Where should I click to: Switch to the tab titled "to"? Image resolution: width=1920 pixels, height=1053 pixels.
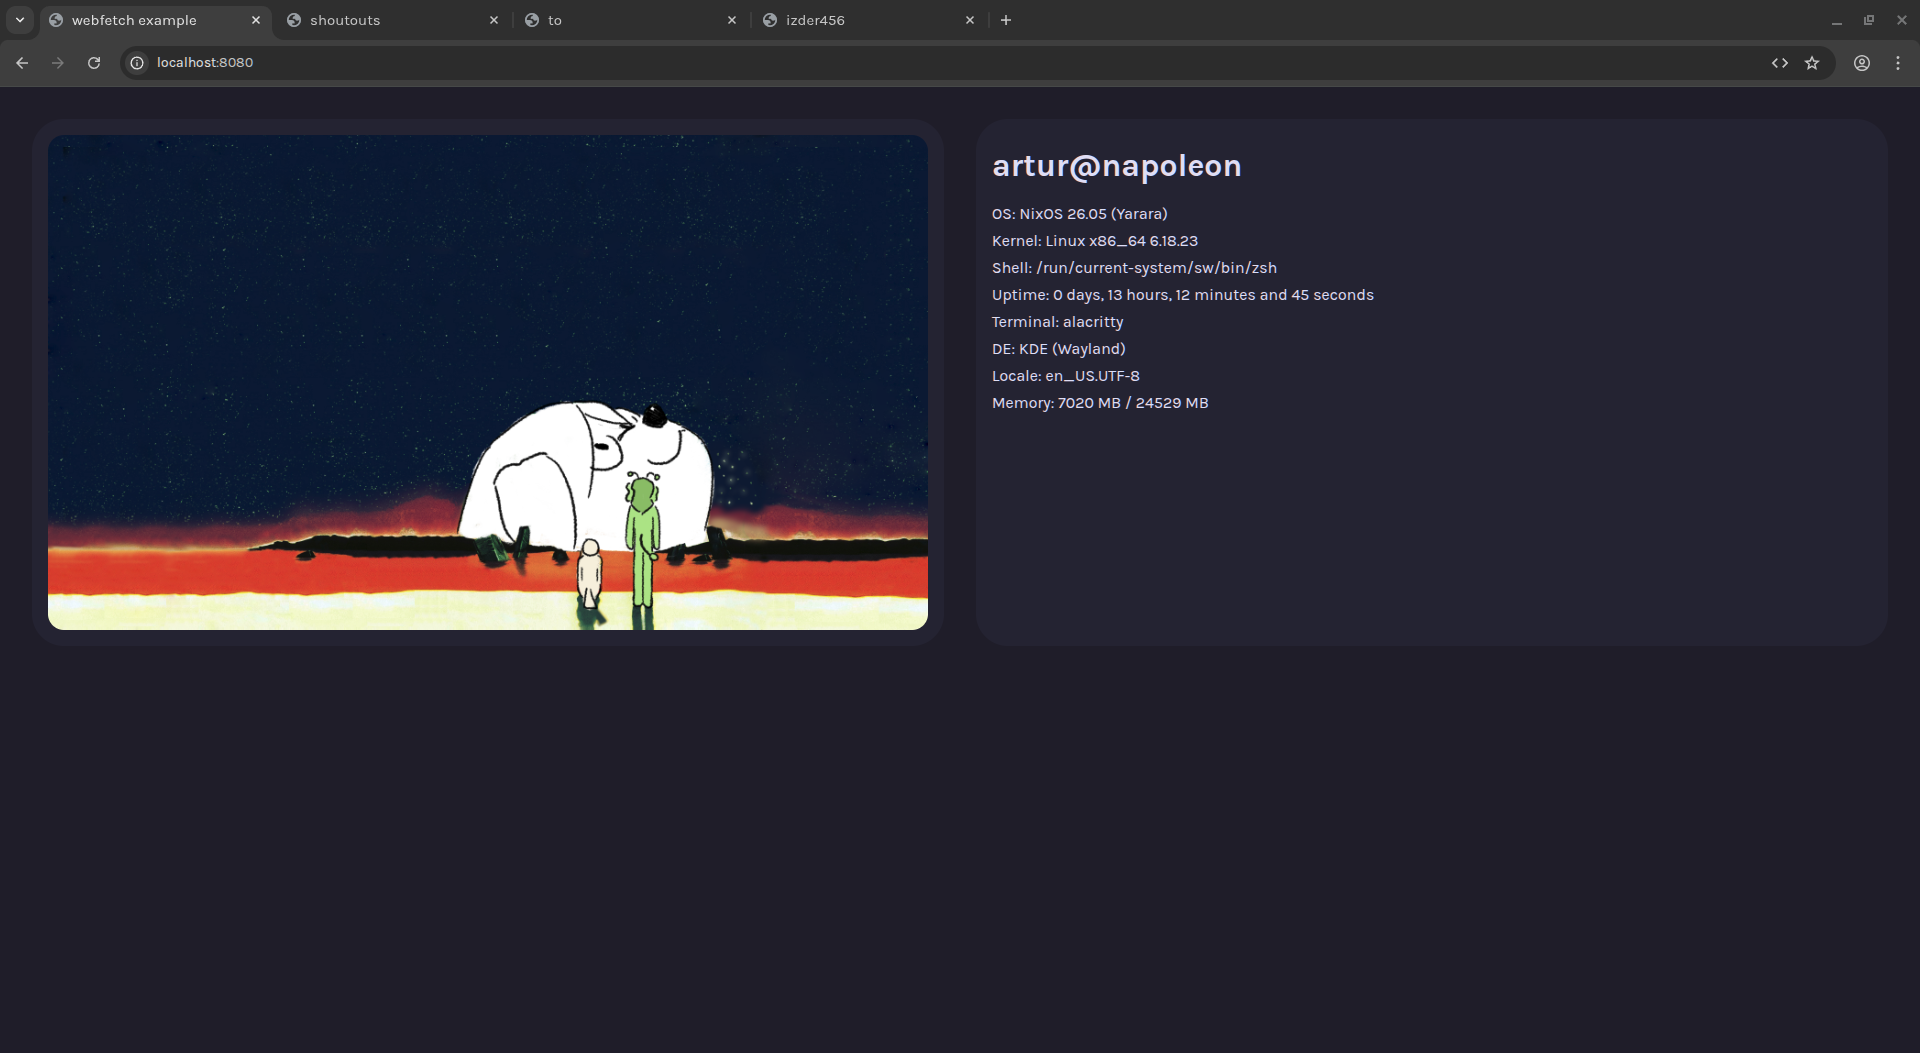[631, 20]
